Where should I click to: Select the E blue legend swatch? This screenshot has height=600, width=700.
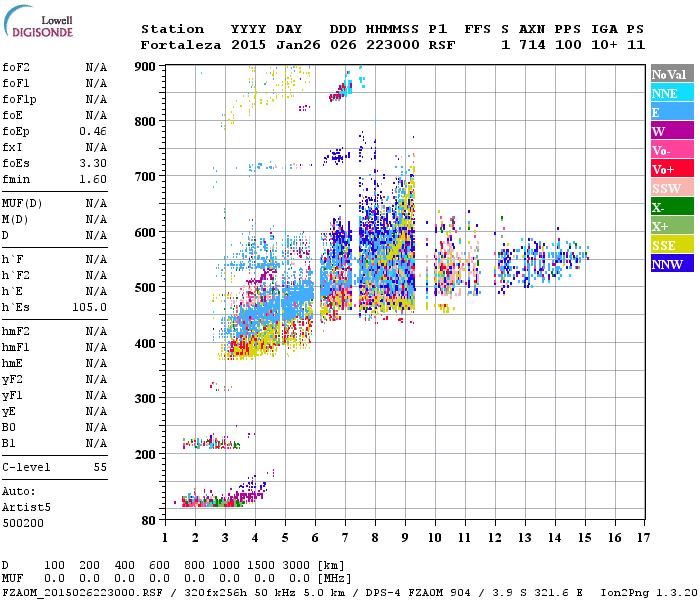672,112
